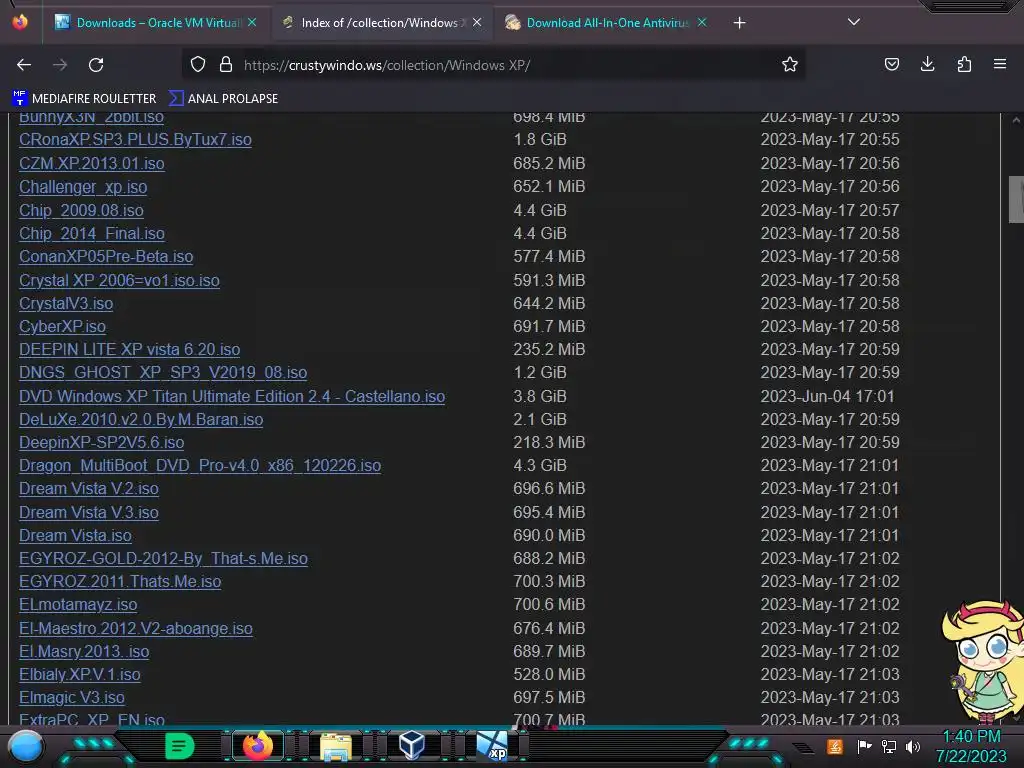Download Elmagic V3.iso
1024x768 pixels.
click(x=72, y=697)
